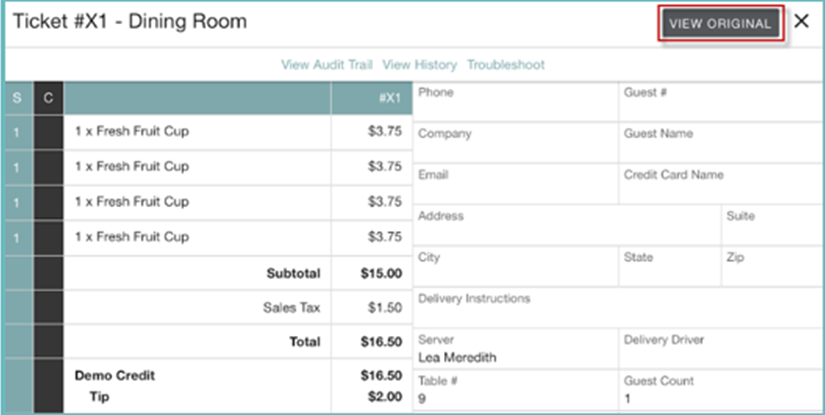Click the City field
The image size is (825, 415).
[515, 266]
